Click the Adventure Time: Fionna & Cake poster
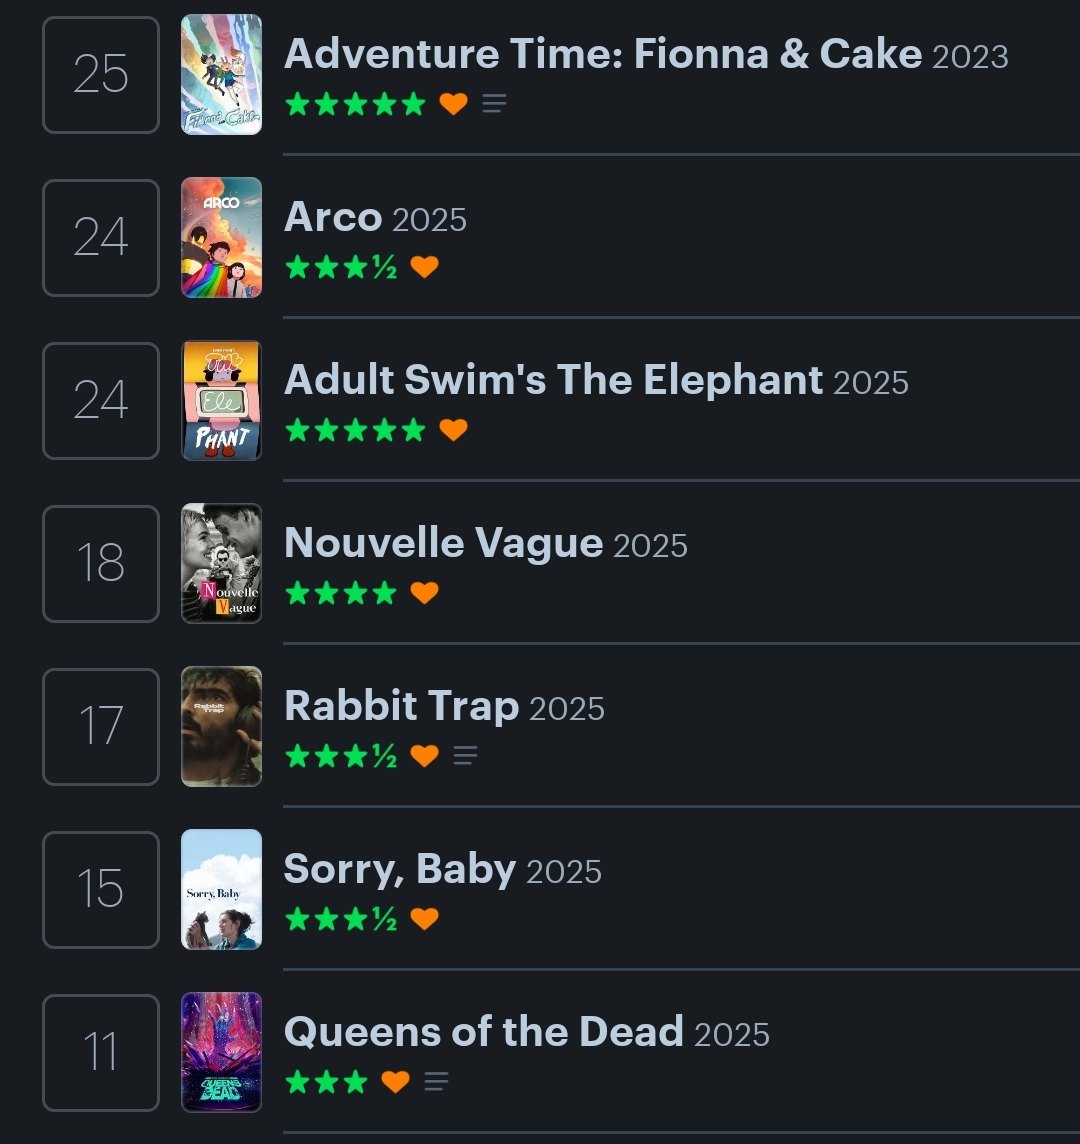The height and width of the screenshot is (1144, 1080). coord(221,74)
